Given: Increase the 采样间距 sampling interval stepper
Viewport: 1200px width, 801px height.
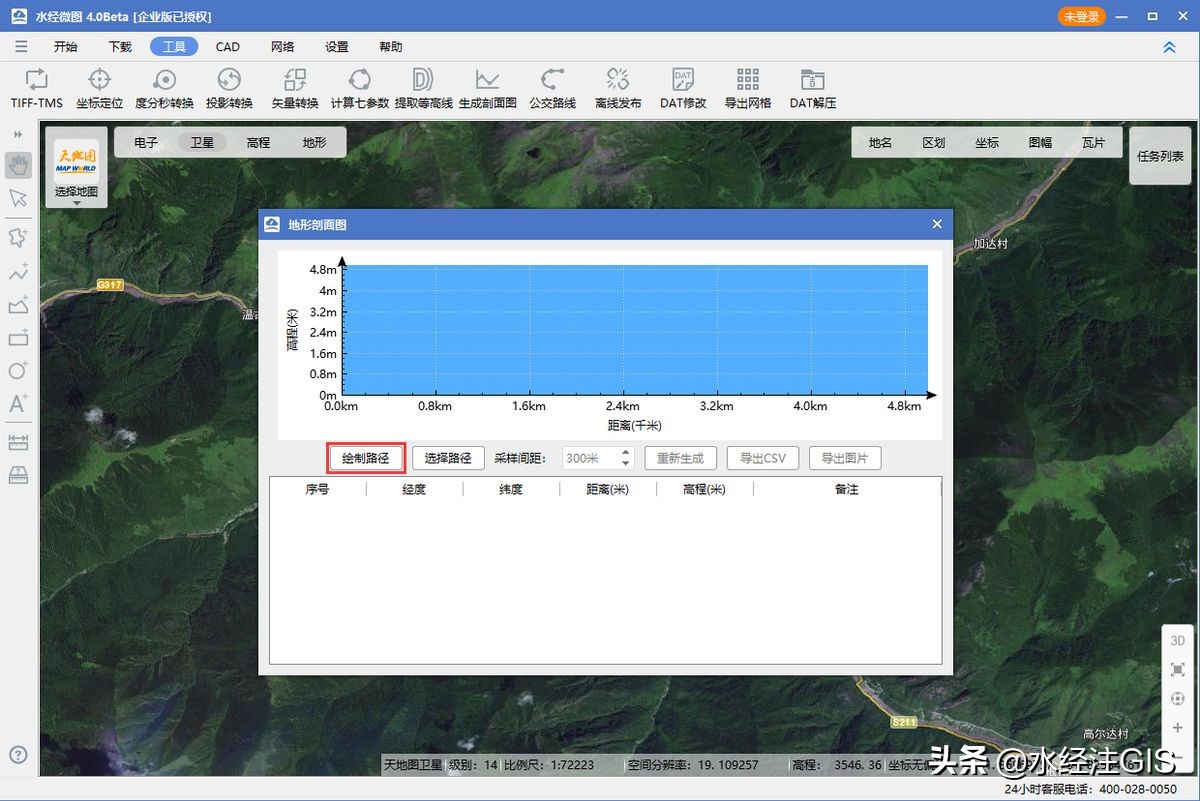Looking at the screenshot, I should (626, 453).
